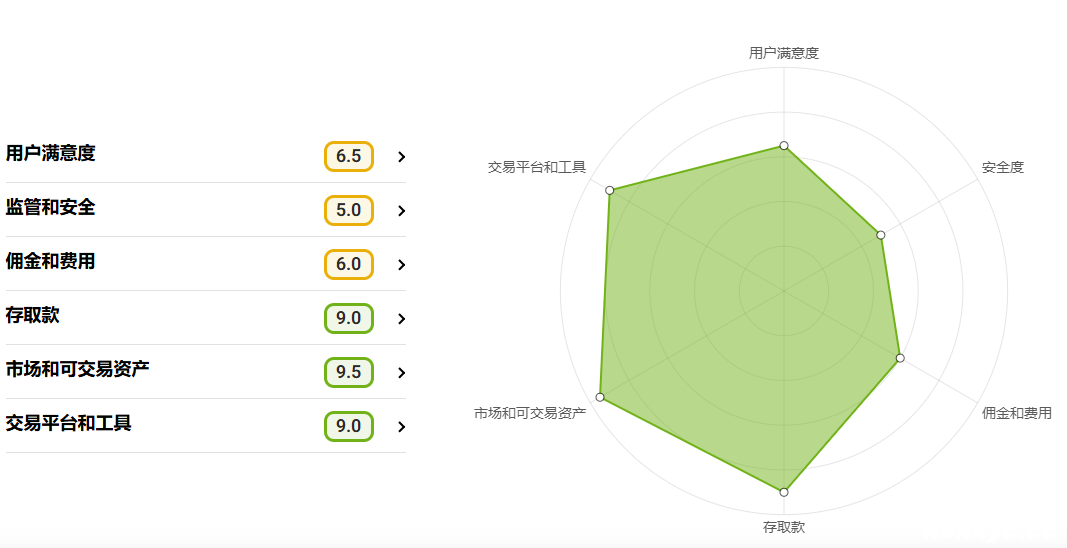Click the radar data point for 存取款

coord(784,492)
